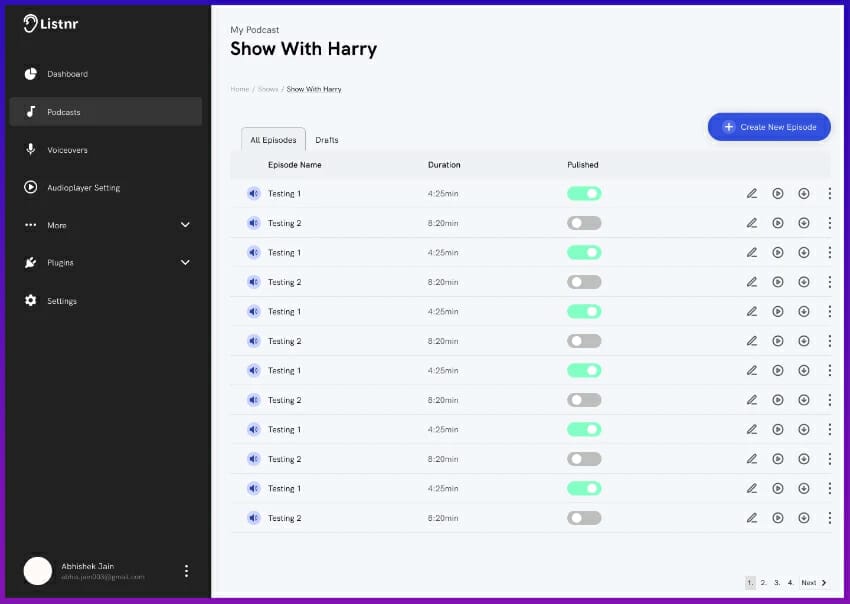This screenshot has height=604, width=850.
Task: Open user account menu next to Abhishek Jain
Action: pos(186,571)
